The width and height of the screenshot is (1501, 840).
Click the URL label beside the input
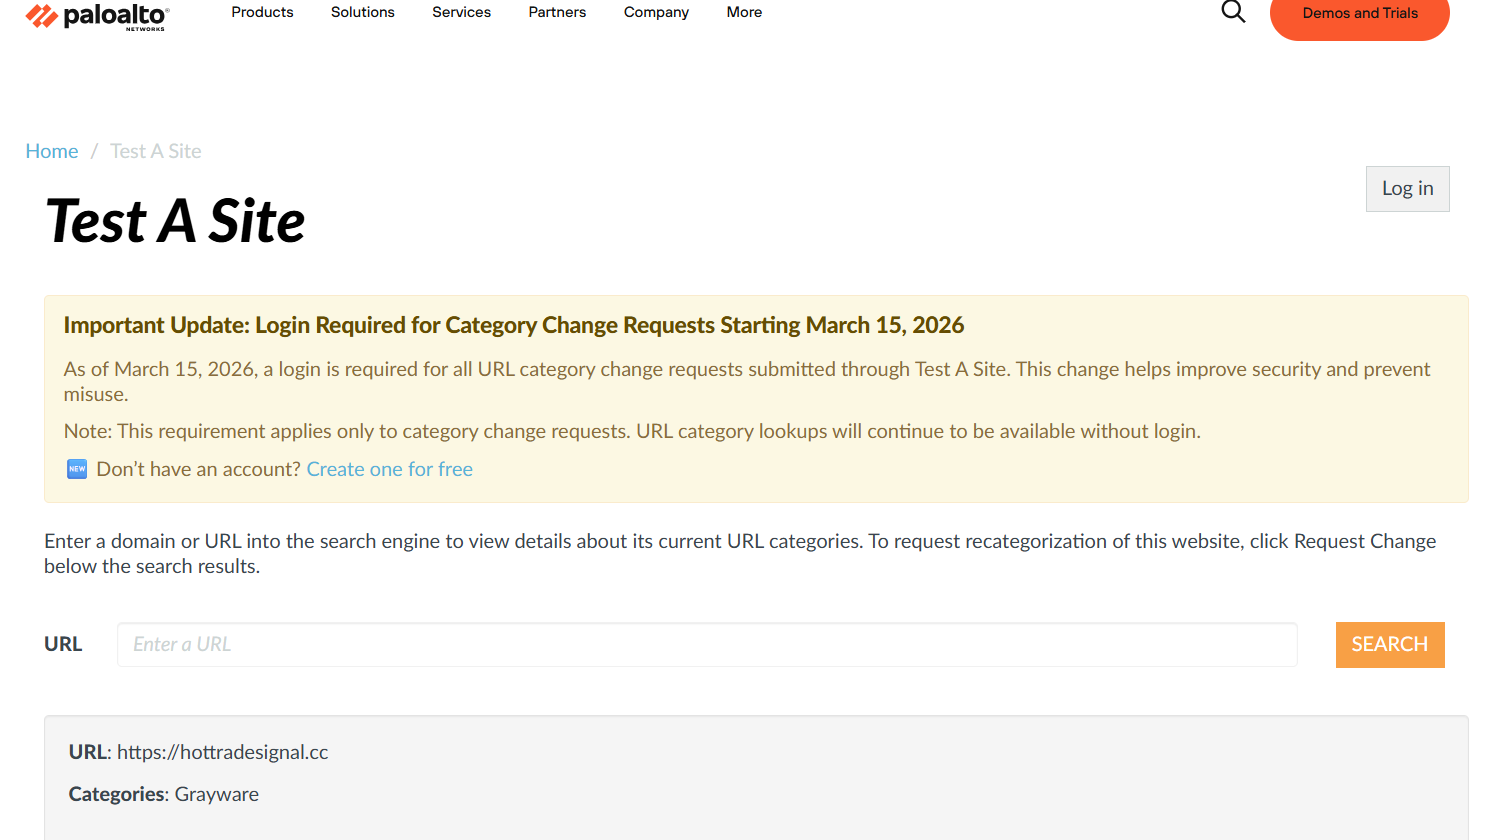point(63,644)
